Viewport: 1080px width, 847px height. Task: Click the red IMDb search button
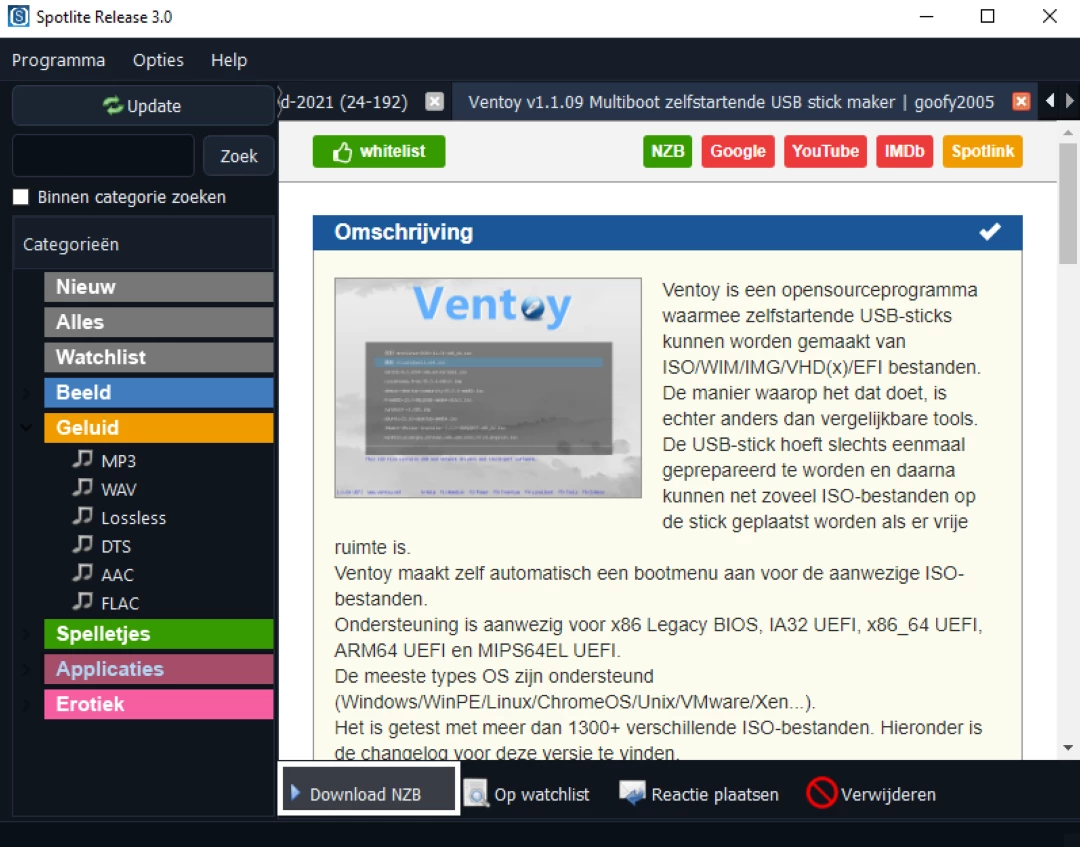(x=903, y=151)
